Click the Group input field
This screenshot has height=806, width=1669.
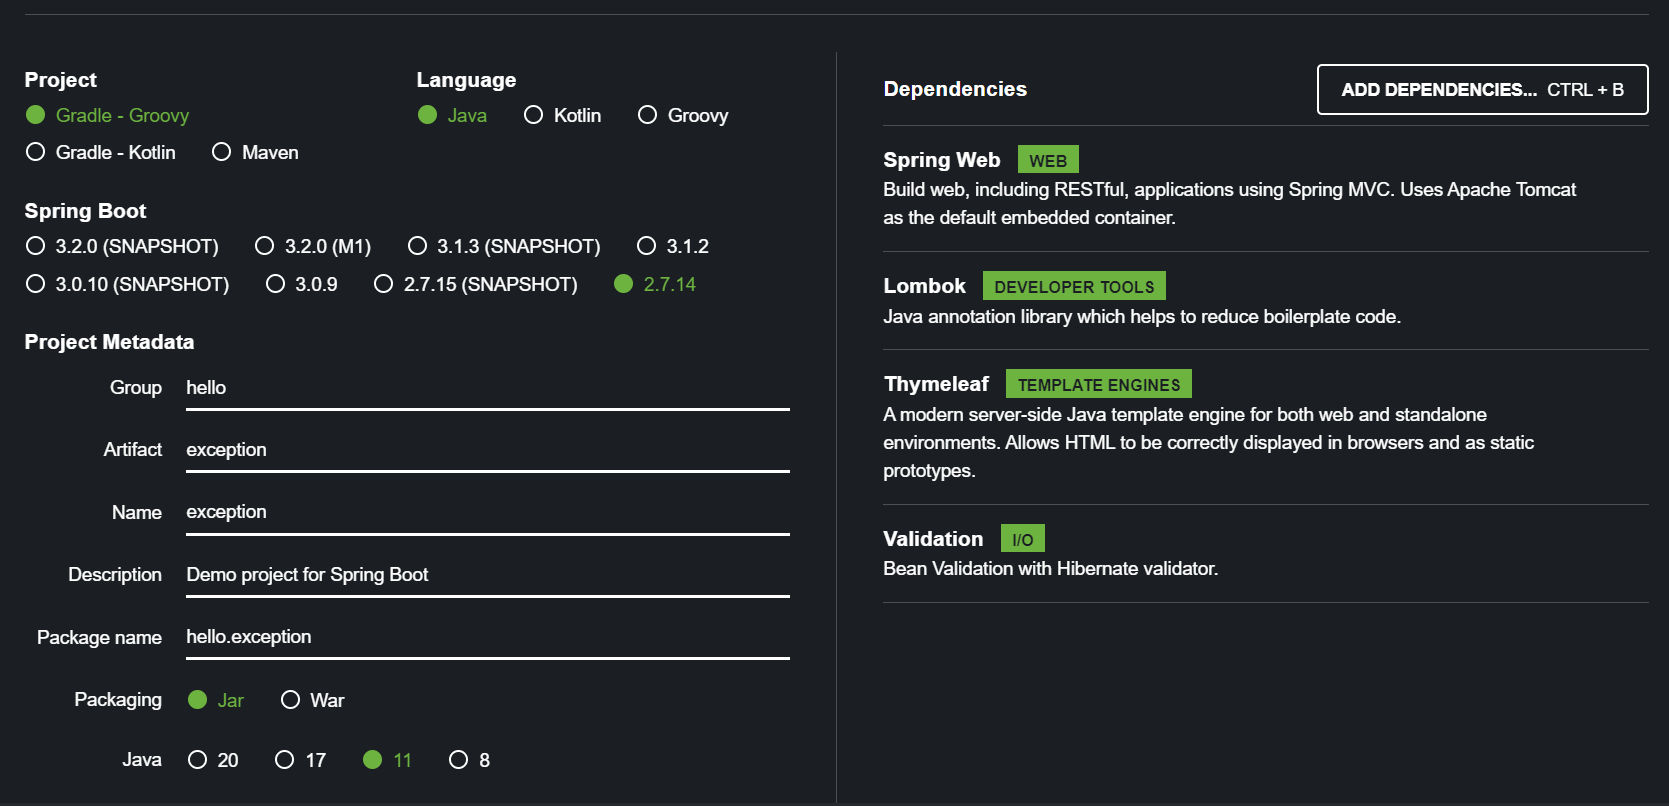click(488, 388)
